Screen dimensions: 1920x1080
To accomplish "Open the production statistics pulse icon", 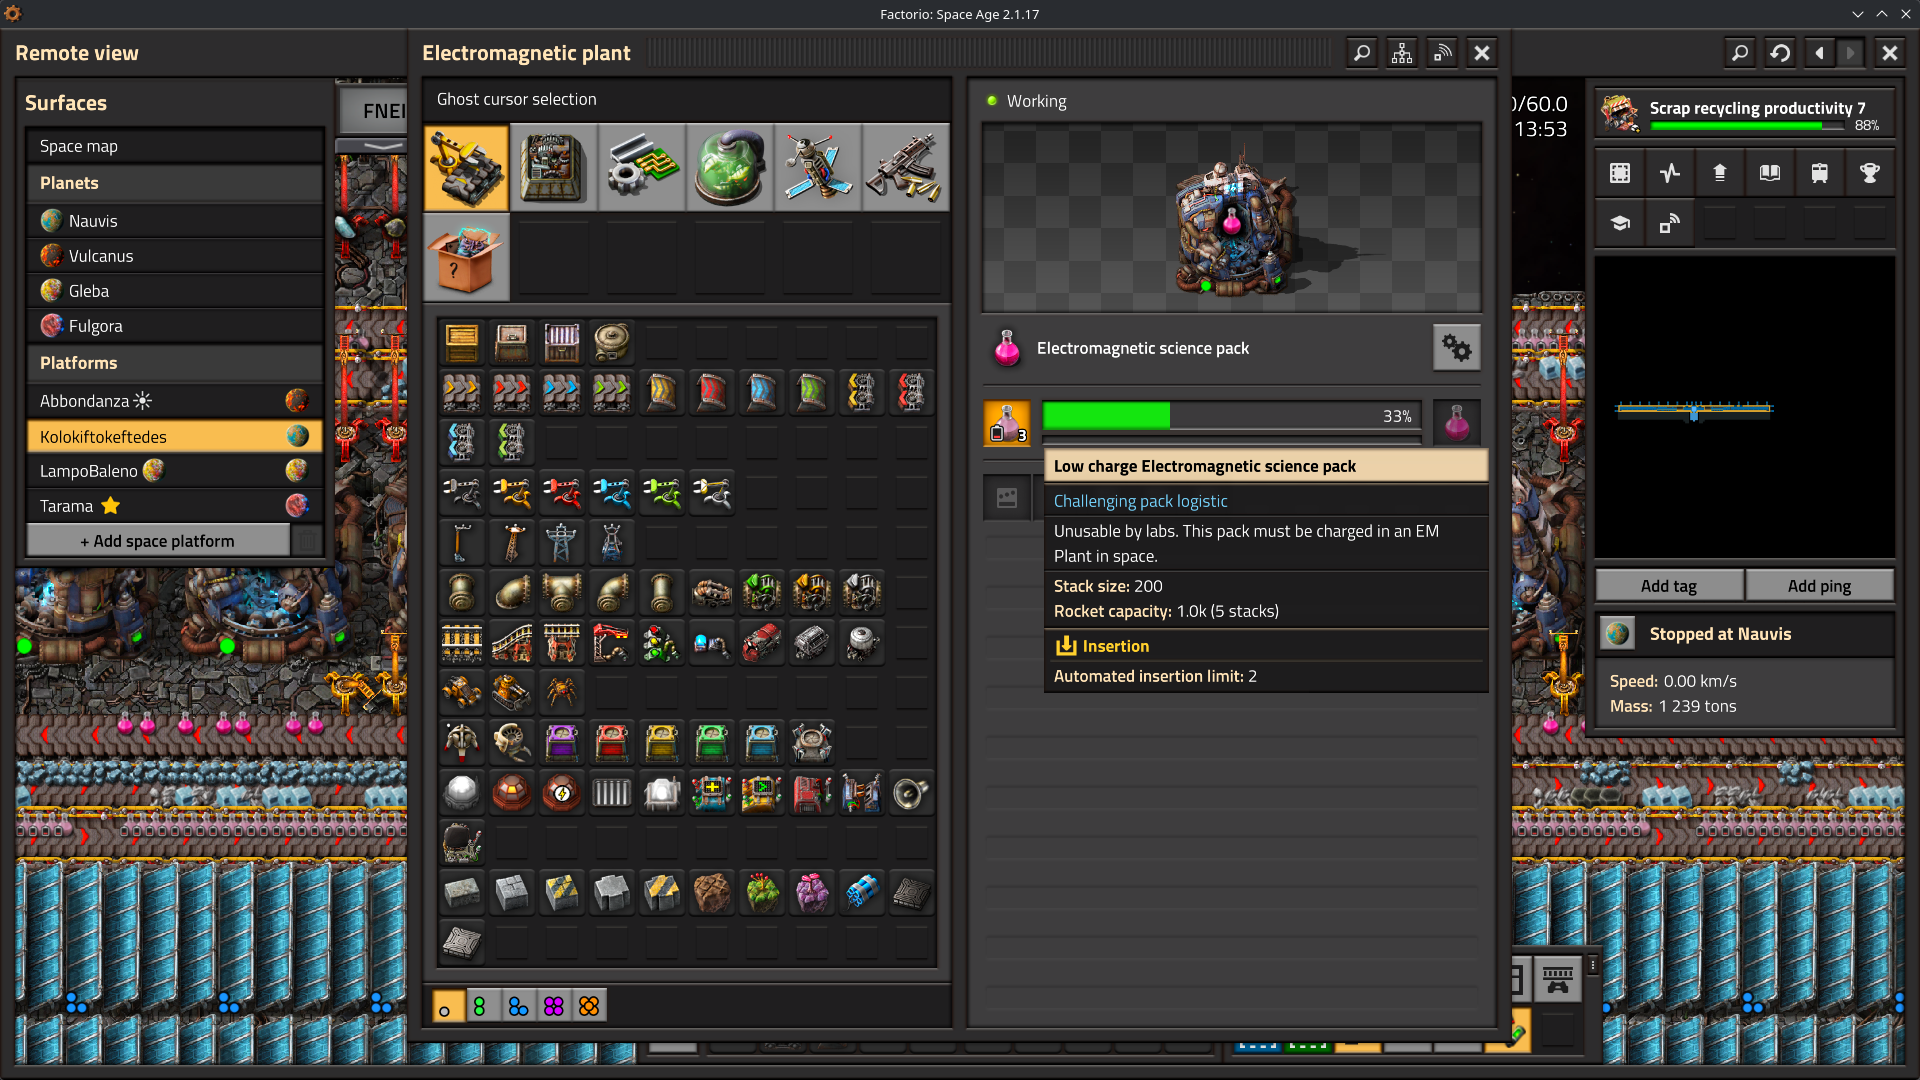I will tap(1669, 172).
